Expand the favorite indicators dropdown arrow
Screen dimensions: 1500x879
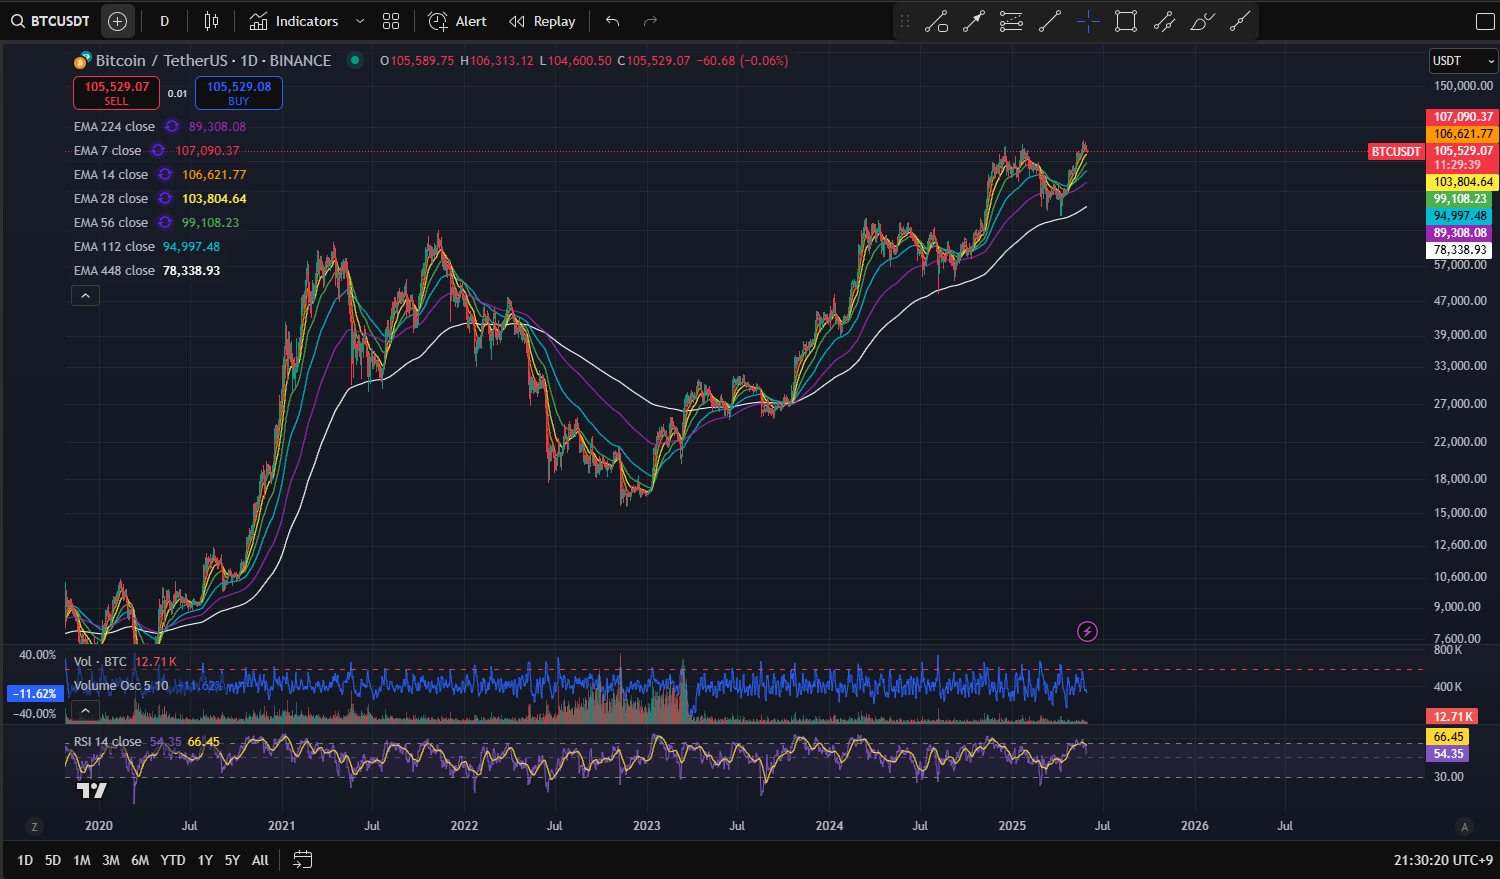click(360, 21)
